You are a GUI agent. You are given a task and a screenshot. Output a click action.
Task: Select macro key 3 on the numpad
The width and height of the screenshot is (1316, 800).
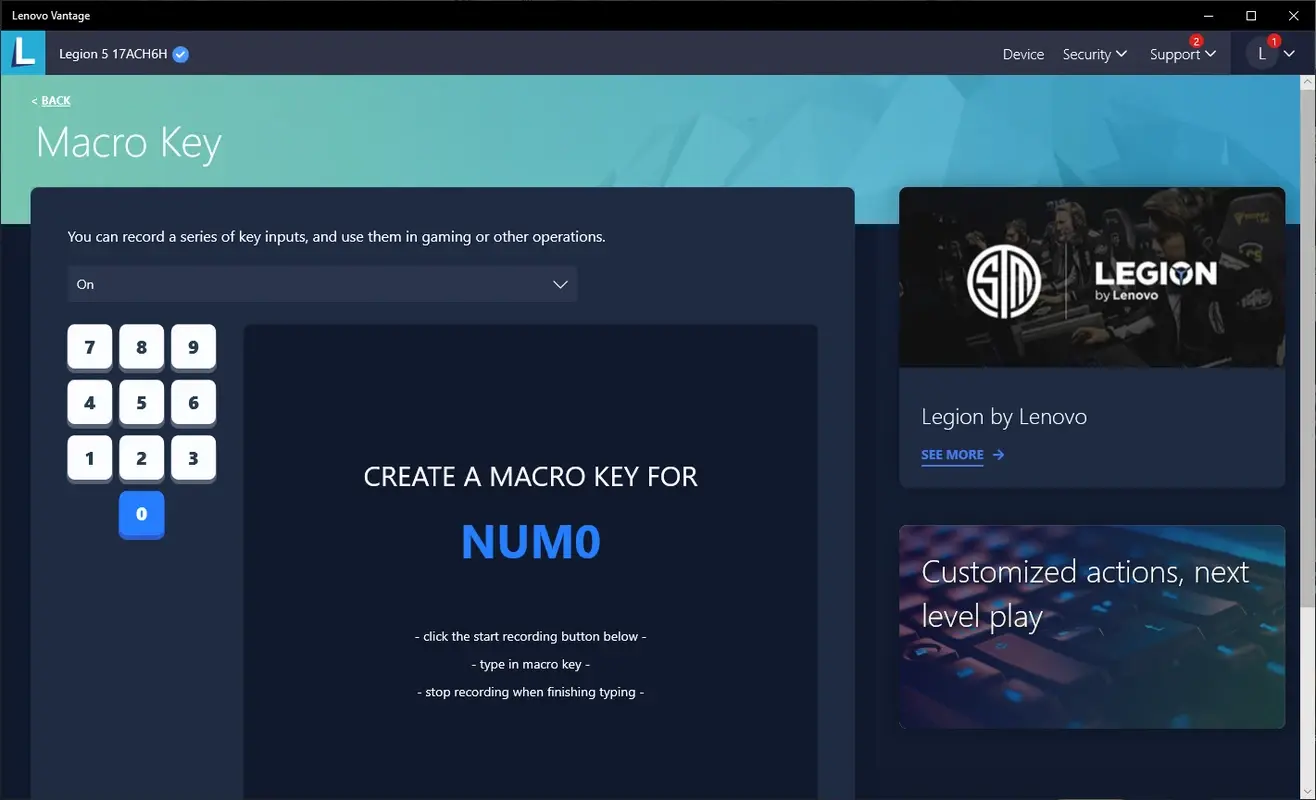[193, 458]
